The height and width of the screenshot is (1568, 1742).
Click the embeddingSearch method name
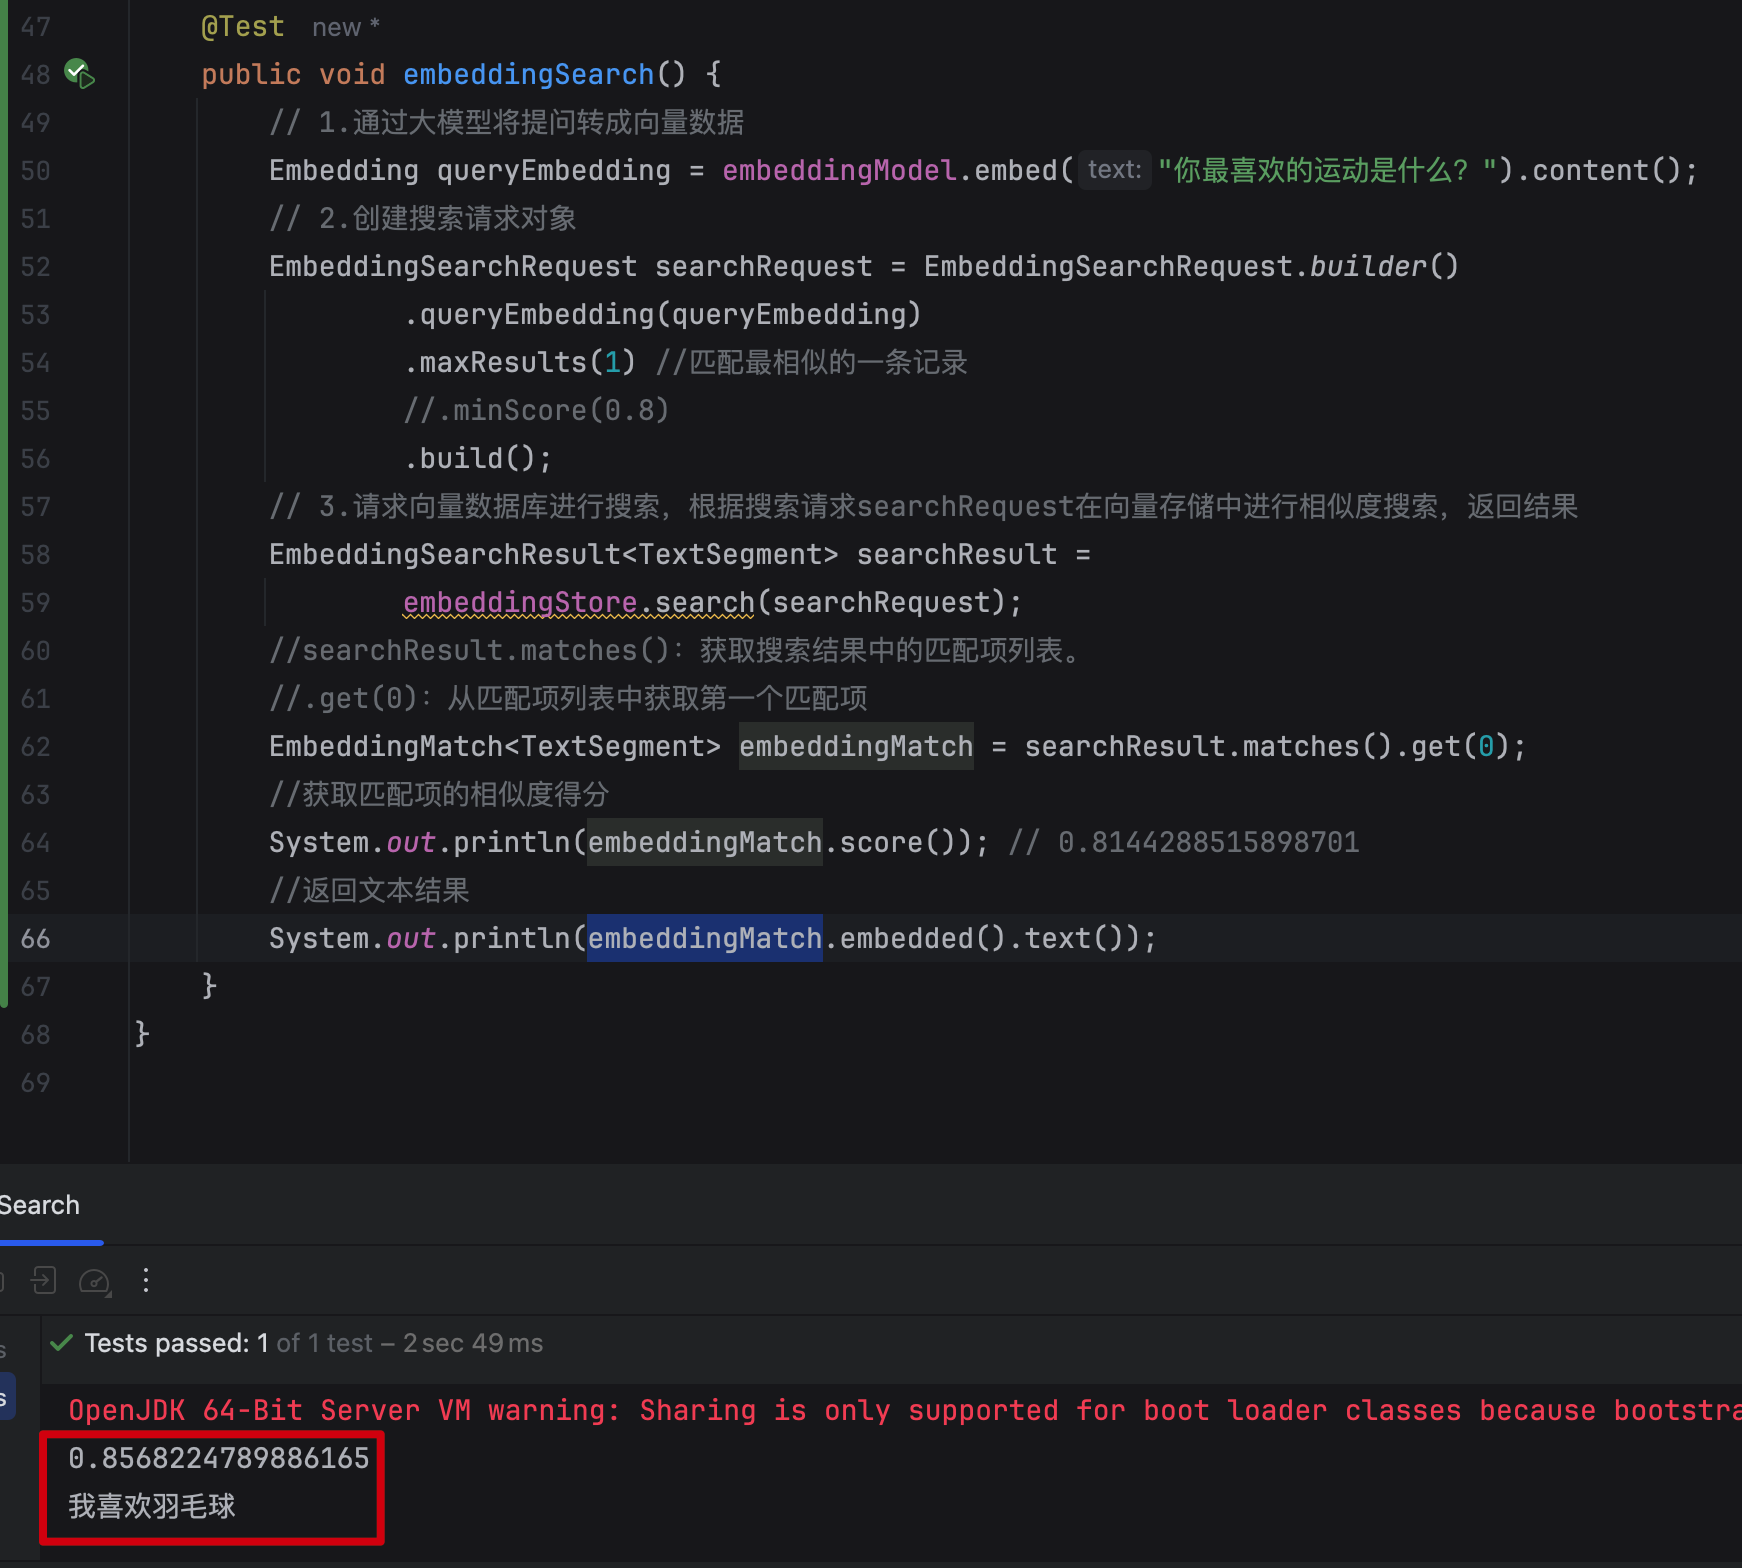(x=528, y=74)
